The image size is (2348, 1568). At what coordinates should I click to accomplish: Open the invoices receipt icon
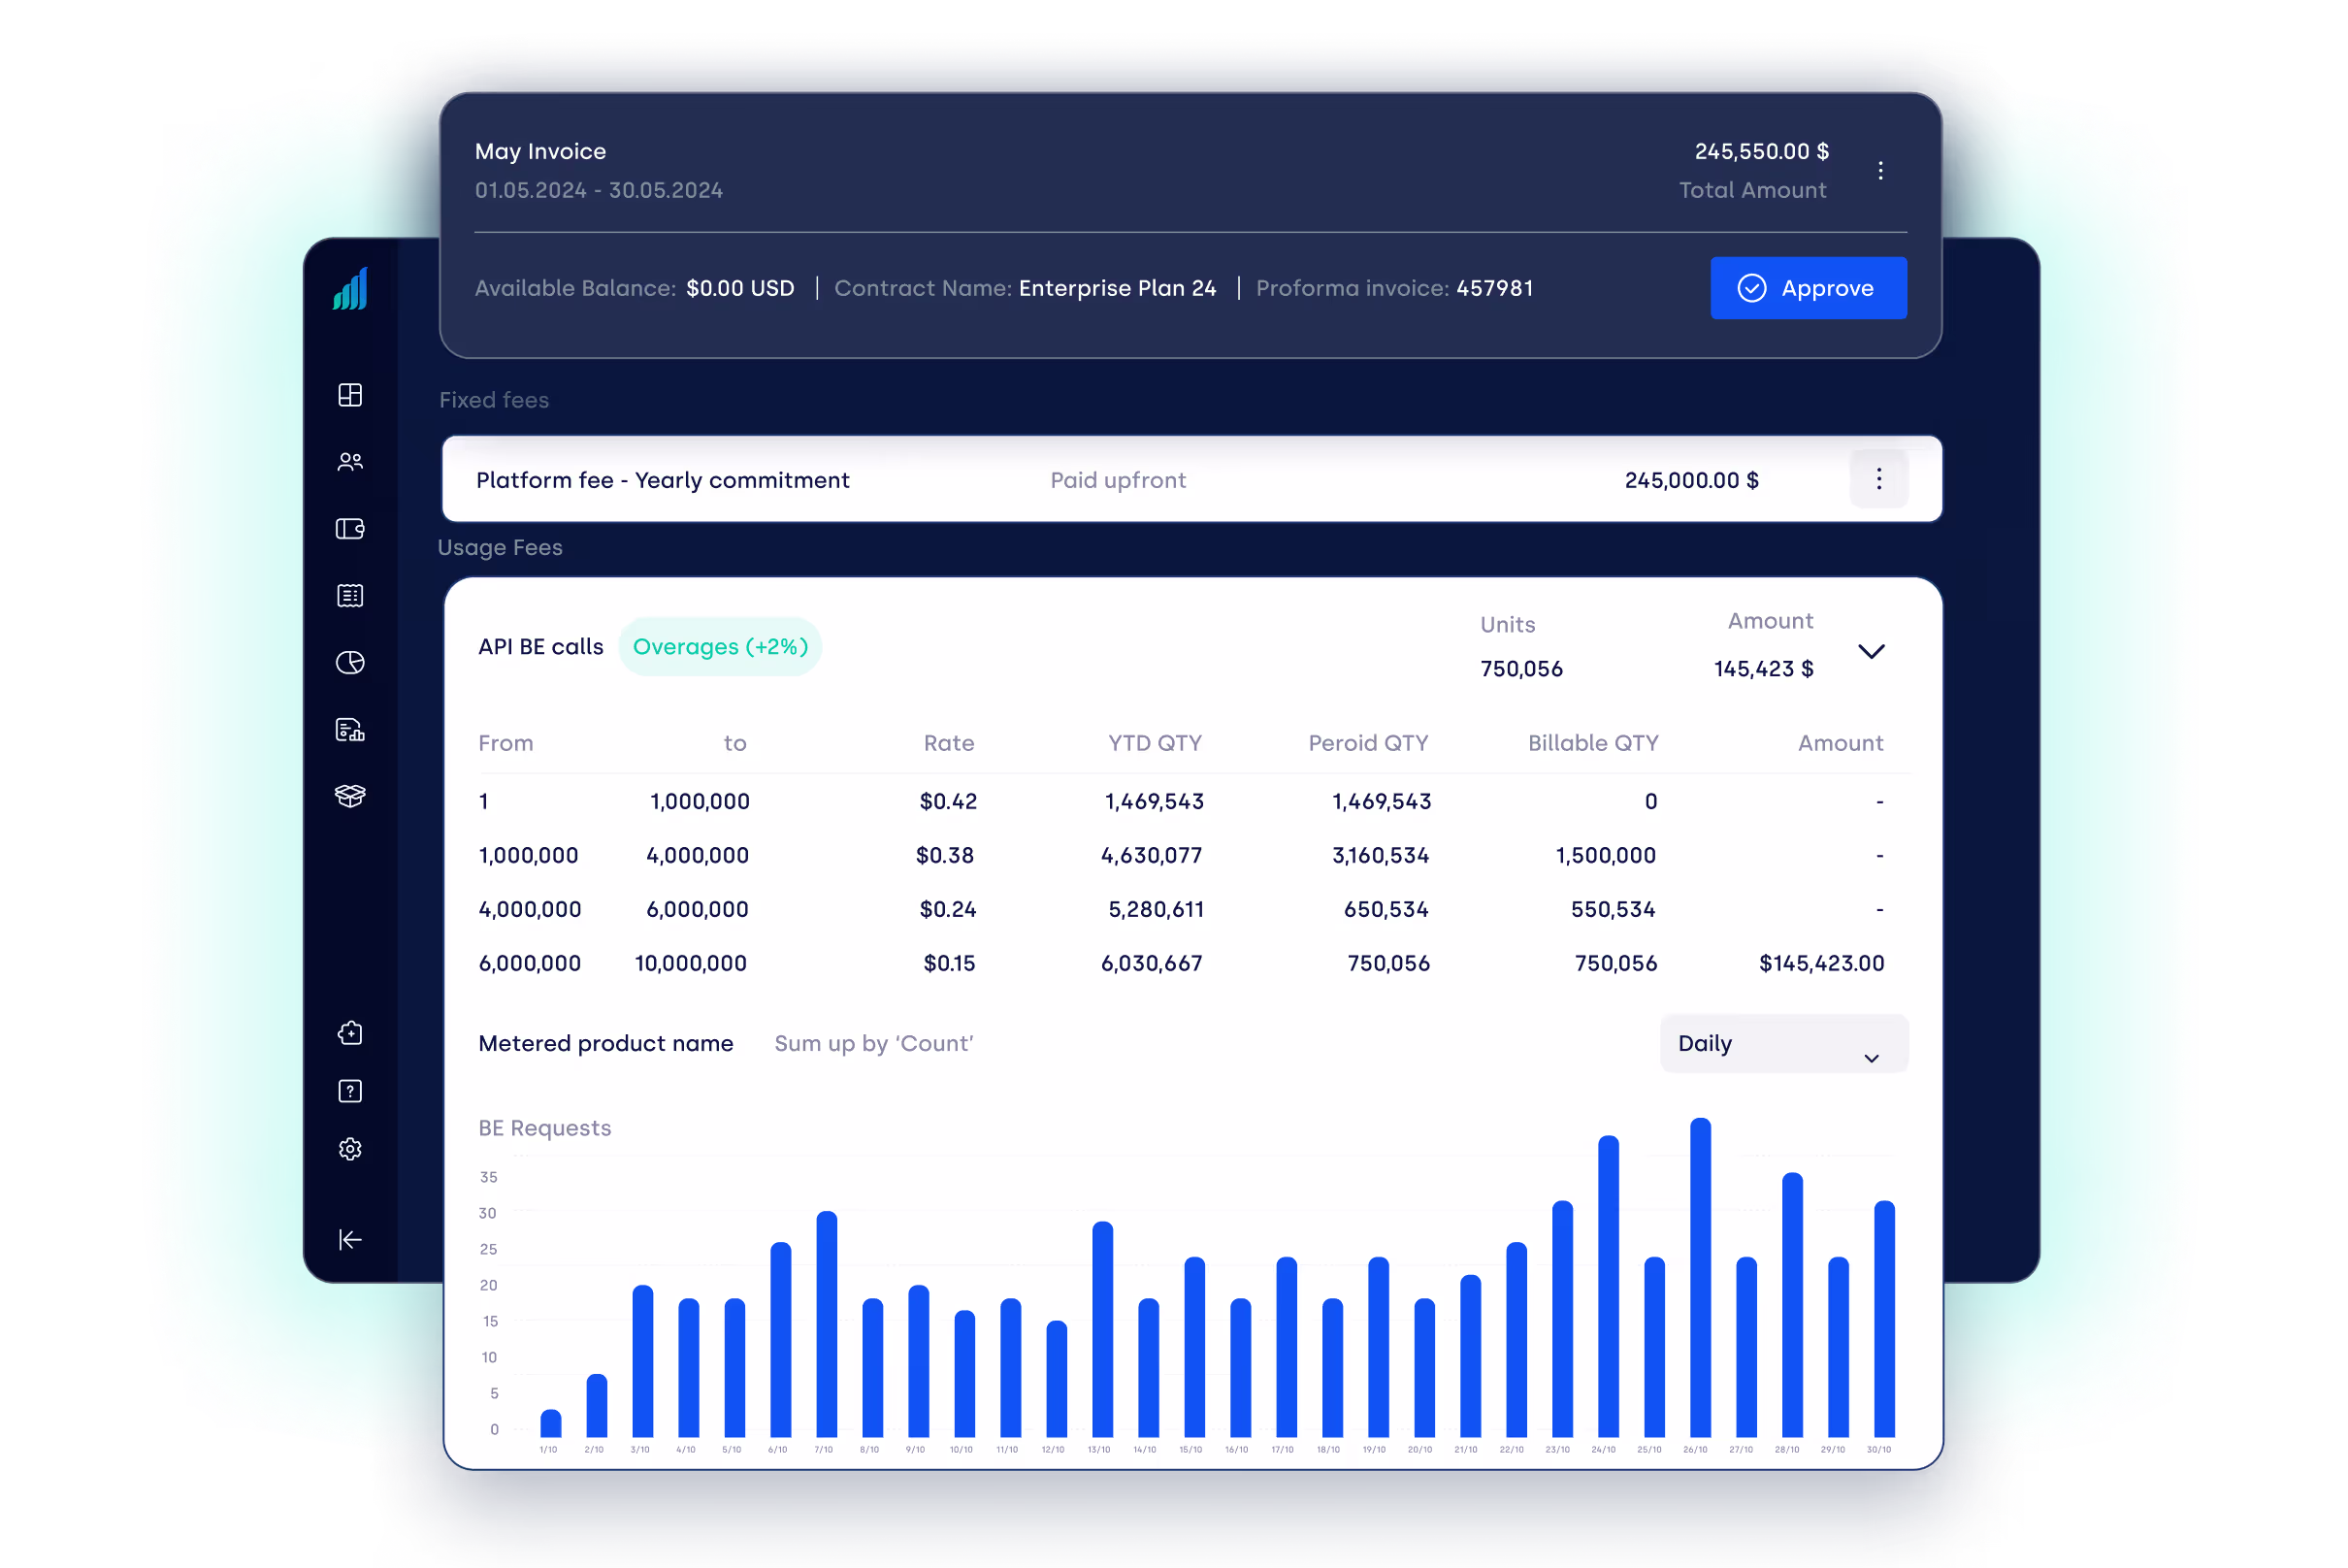coord(350,596)
